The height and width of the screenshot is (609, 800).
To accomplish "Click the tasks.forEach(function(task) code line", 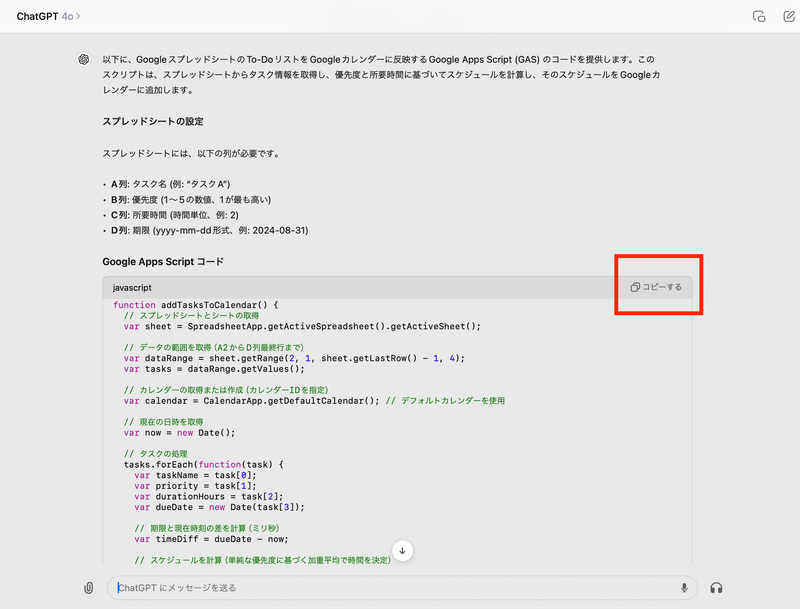I will (x=204, y=465).
